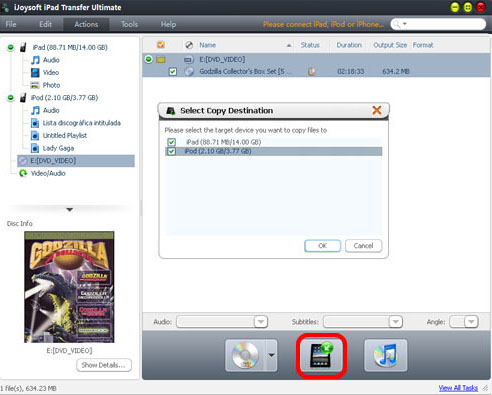Open the Audio track dropdown
The image size is (492, 395).
261,322
